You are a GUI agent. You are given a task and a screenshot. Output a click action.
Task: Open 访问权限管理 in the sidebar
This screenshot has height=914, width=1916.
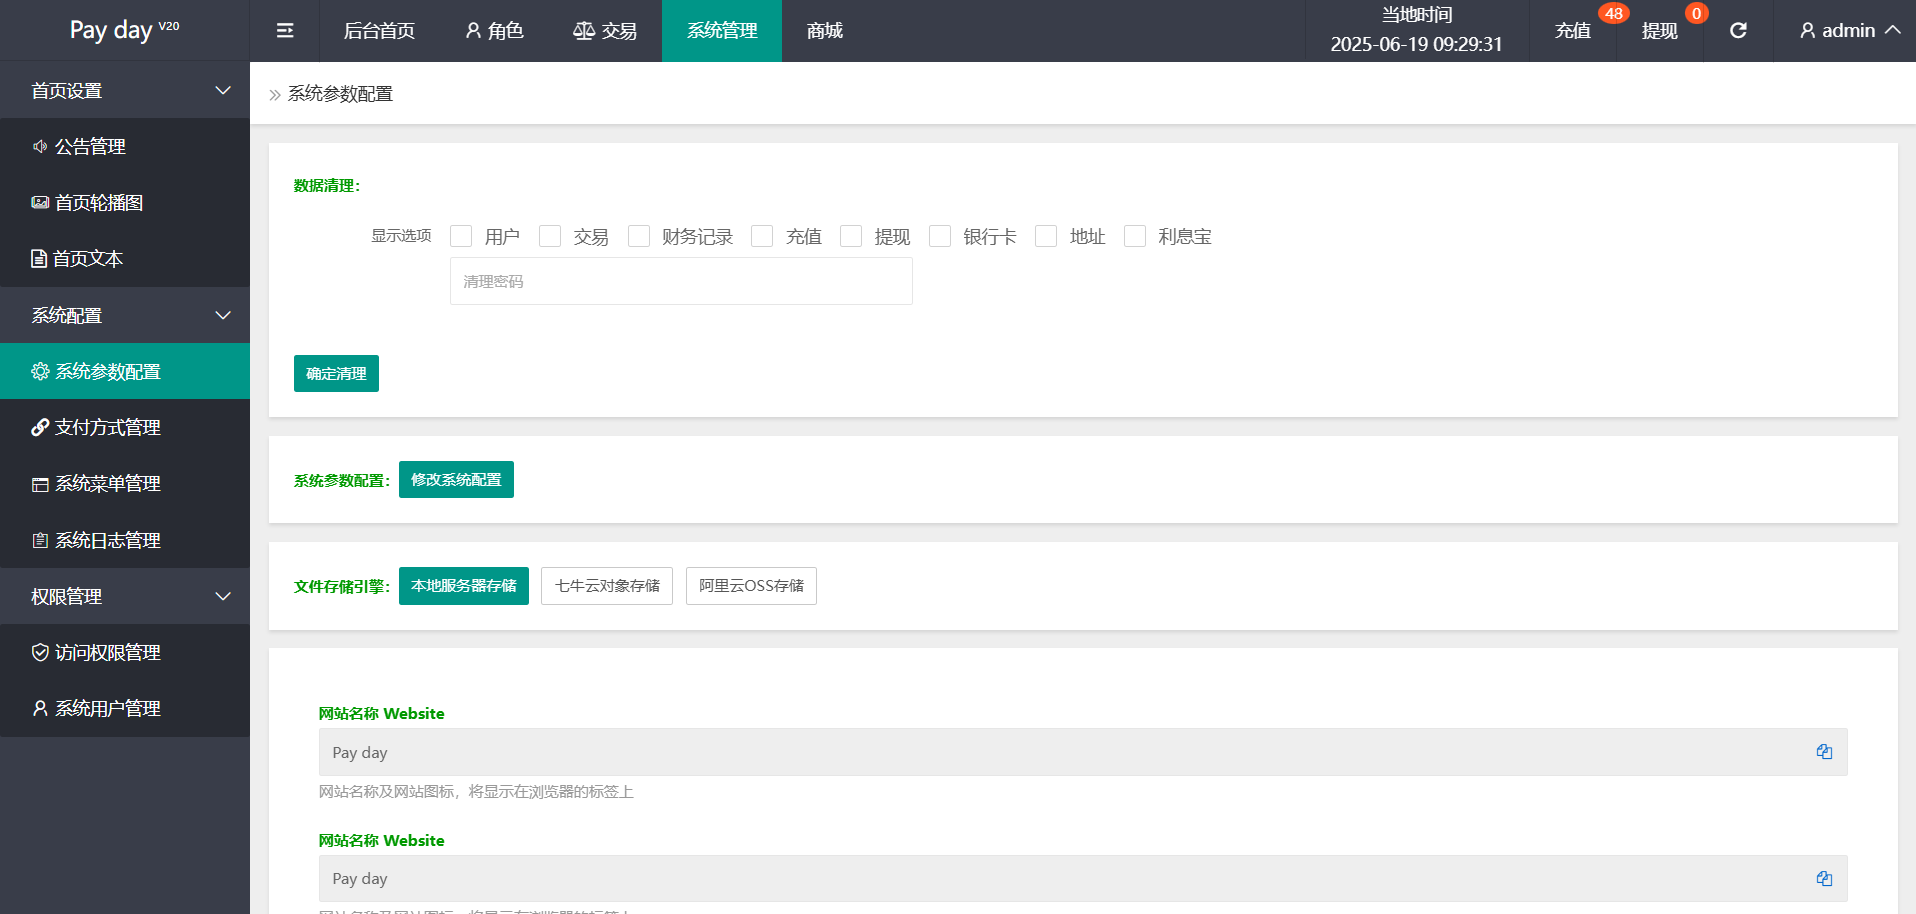[125, 652]
